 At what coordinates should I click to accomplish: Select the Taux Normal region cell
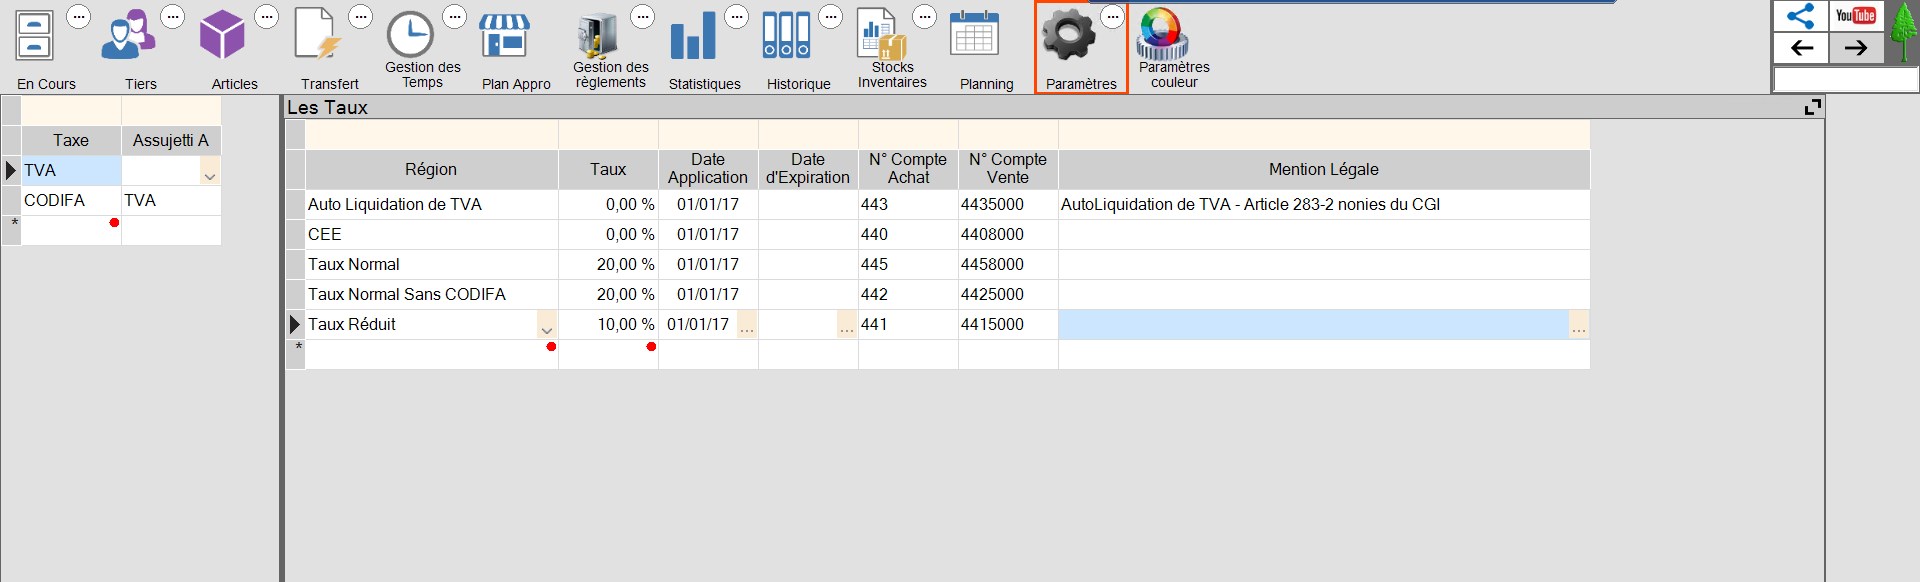pyautogui.click(x=431, y=264)
